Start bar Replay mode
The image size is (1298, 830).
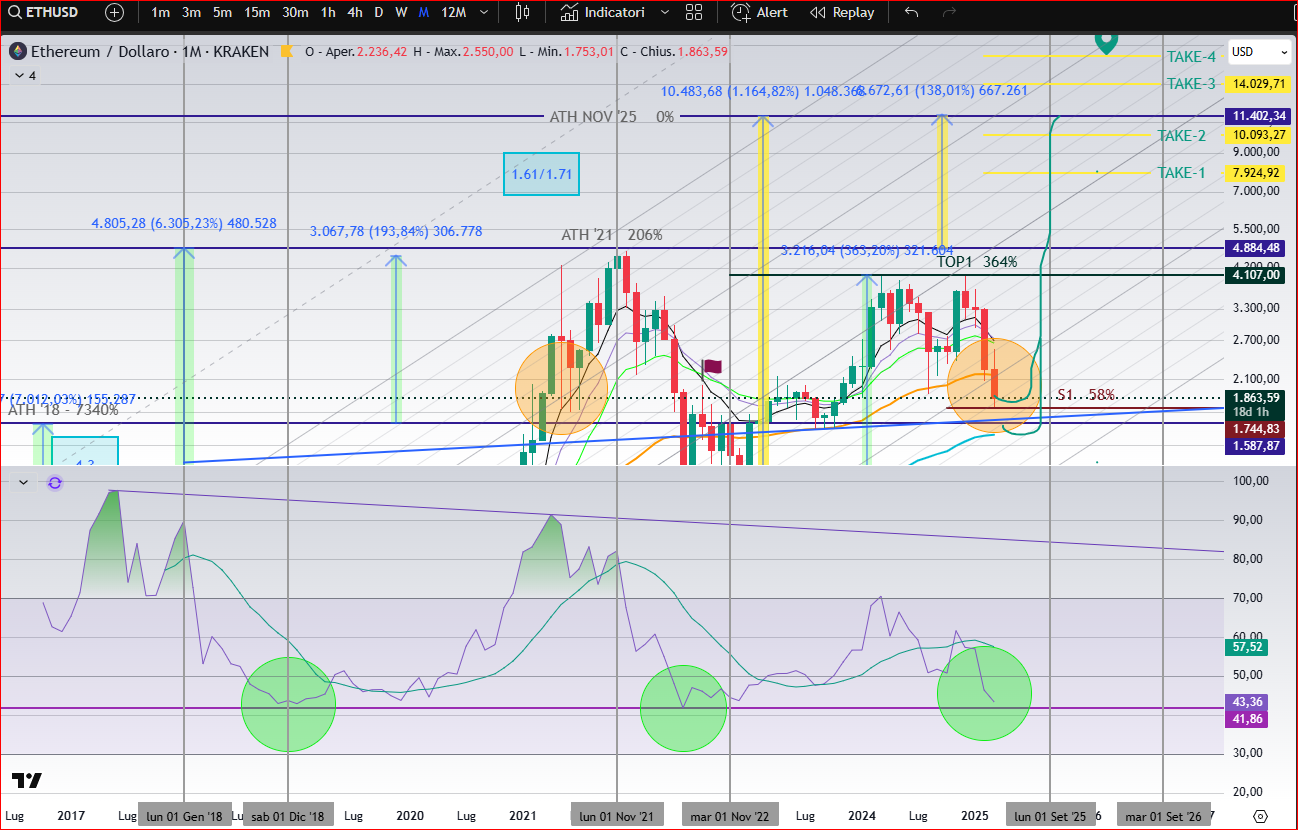842,13
